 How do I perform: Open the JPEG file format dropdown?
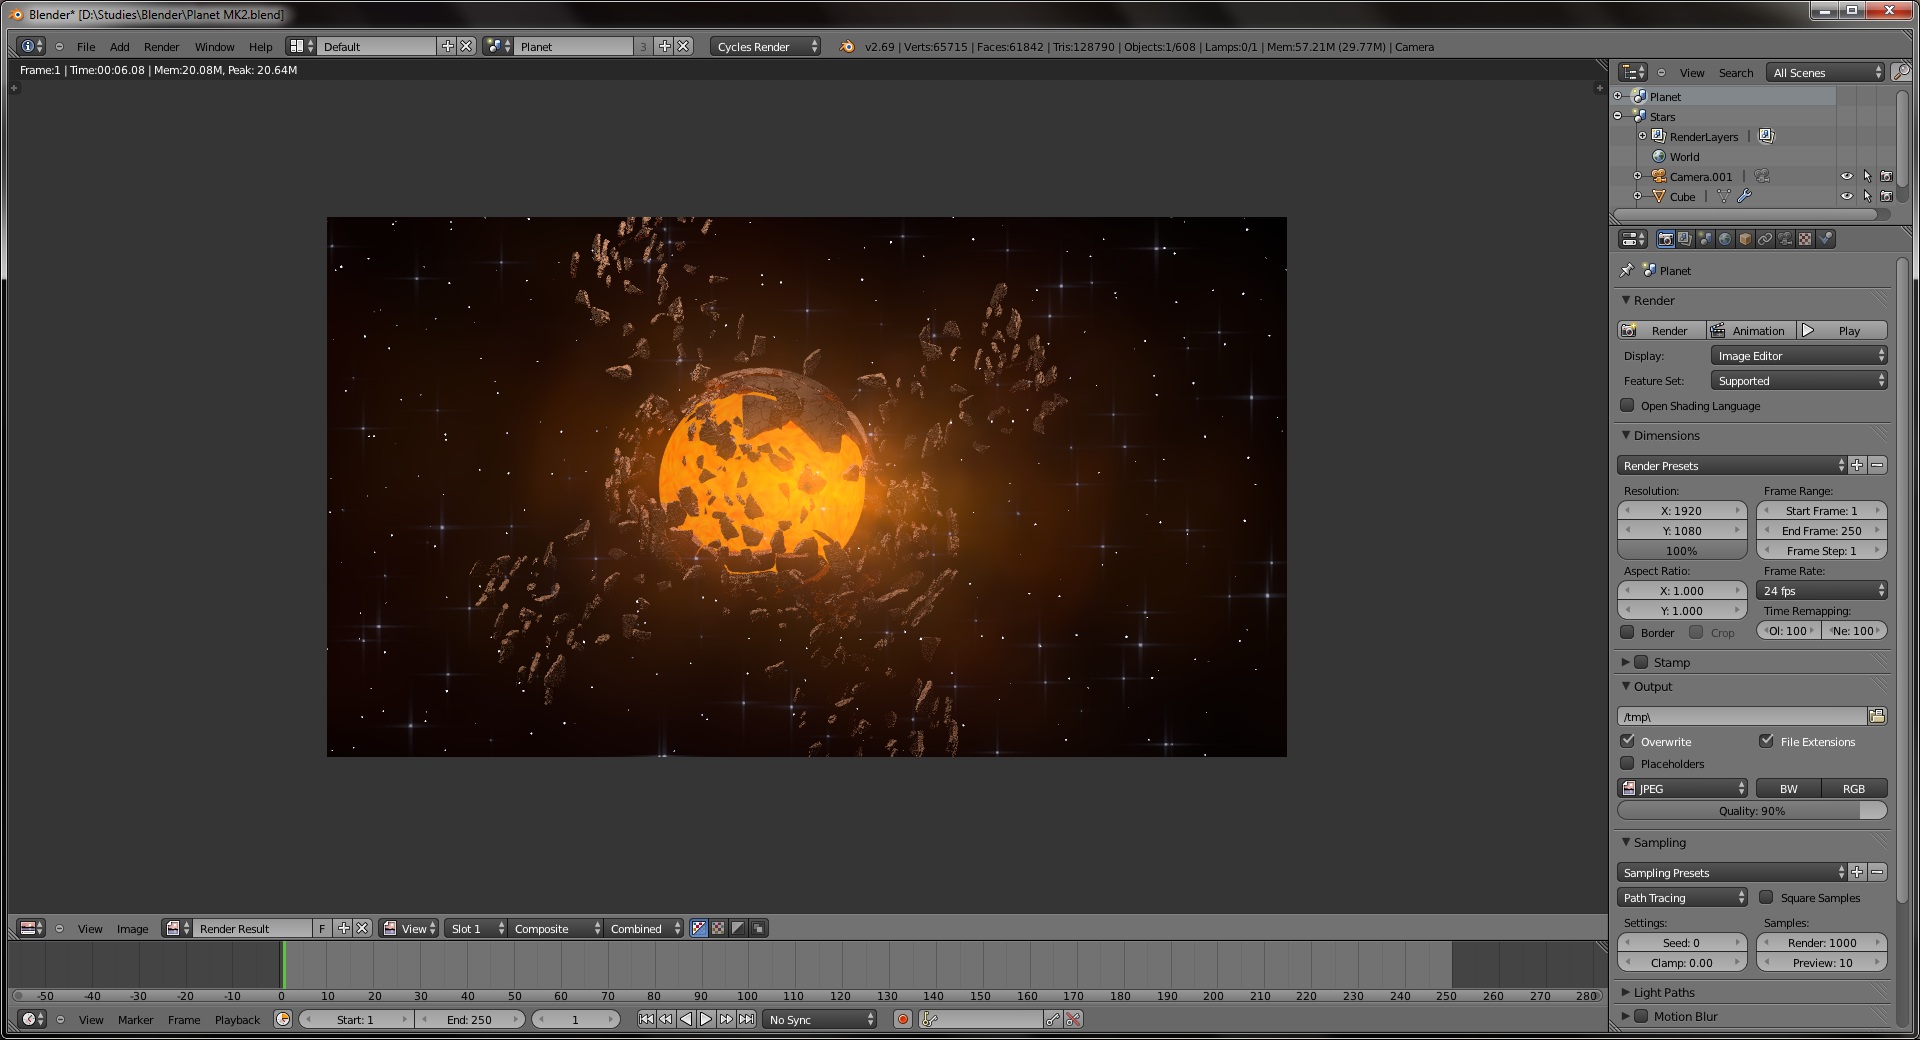coord(1682,788)
